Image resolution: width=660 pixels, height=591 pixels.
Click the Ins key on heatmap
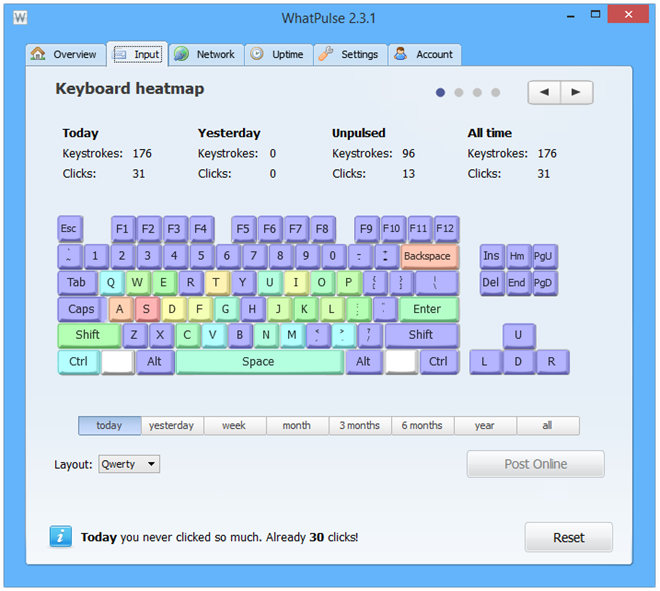pyautogui.click(x=492, y=256)
